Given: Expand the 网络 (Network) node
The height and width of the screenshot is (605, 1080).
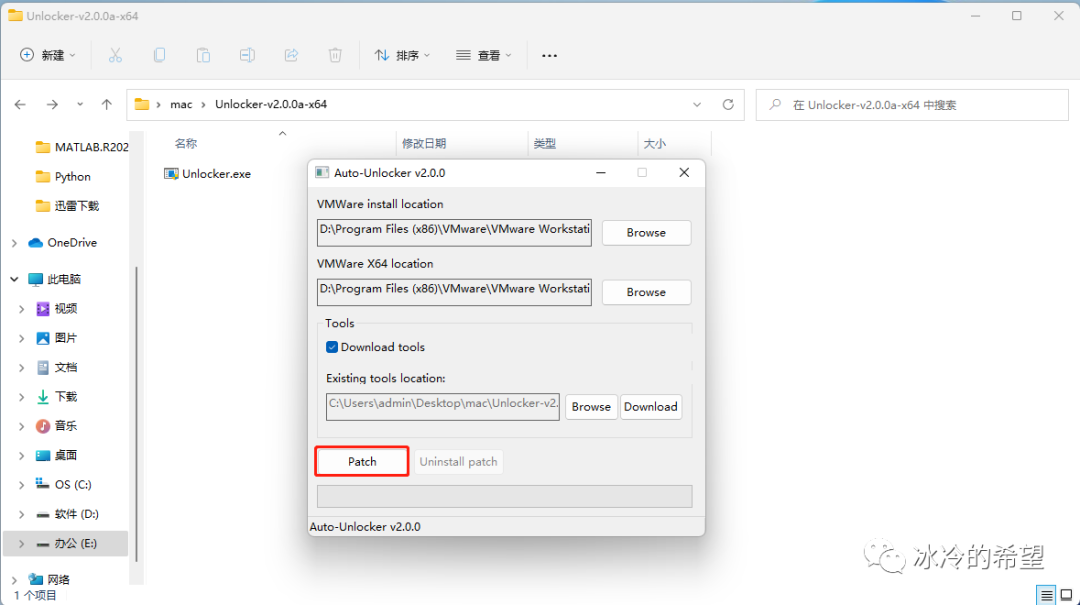Looking at the screenshot, I should tap(14, 580).
